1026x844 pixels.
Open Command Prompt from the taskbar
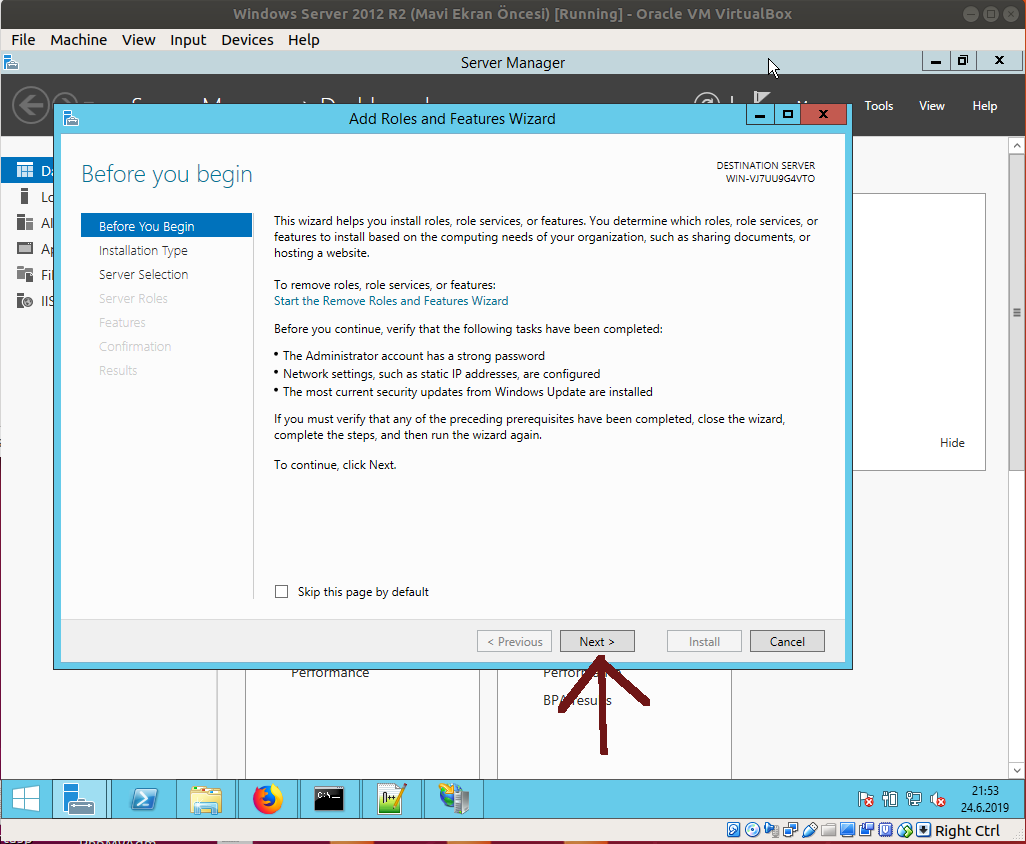click(x=328, y=799)
